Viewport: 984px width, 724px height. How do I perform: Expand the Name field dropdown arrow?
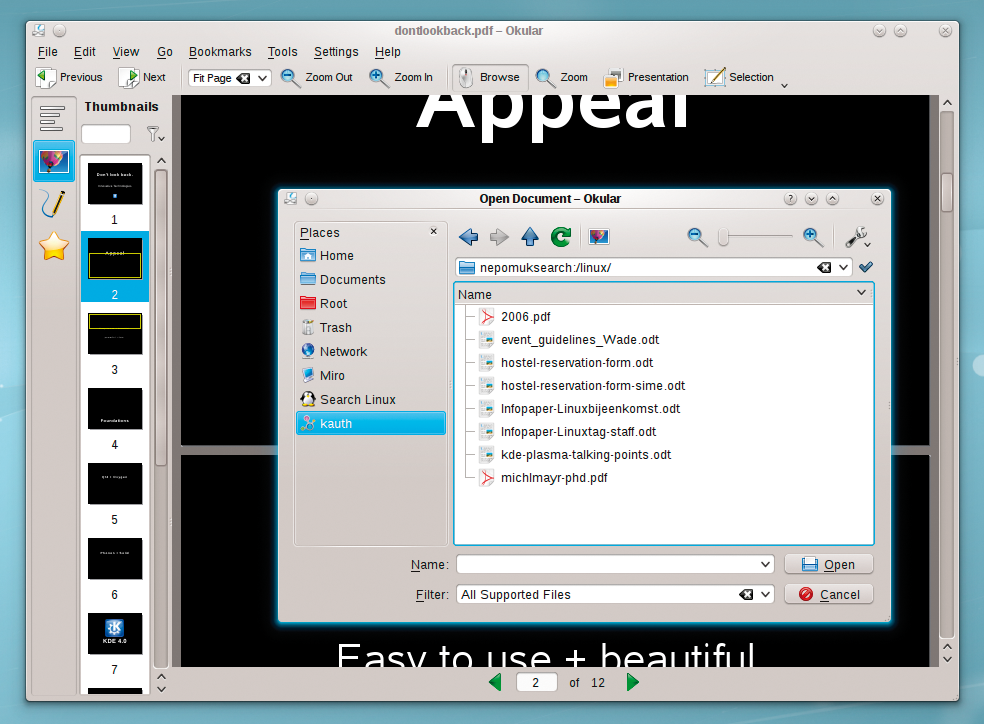point(766,565)
